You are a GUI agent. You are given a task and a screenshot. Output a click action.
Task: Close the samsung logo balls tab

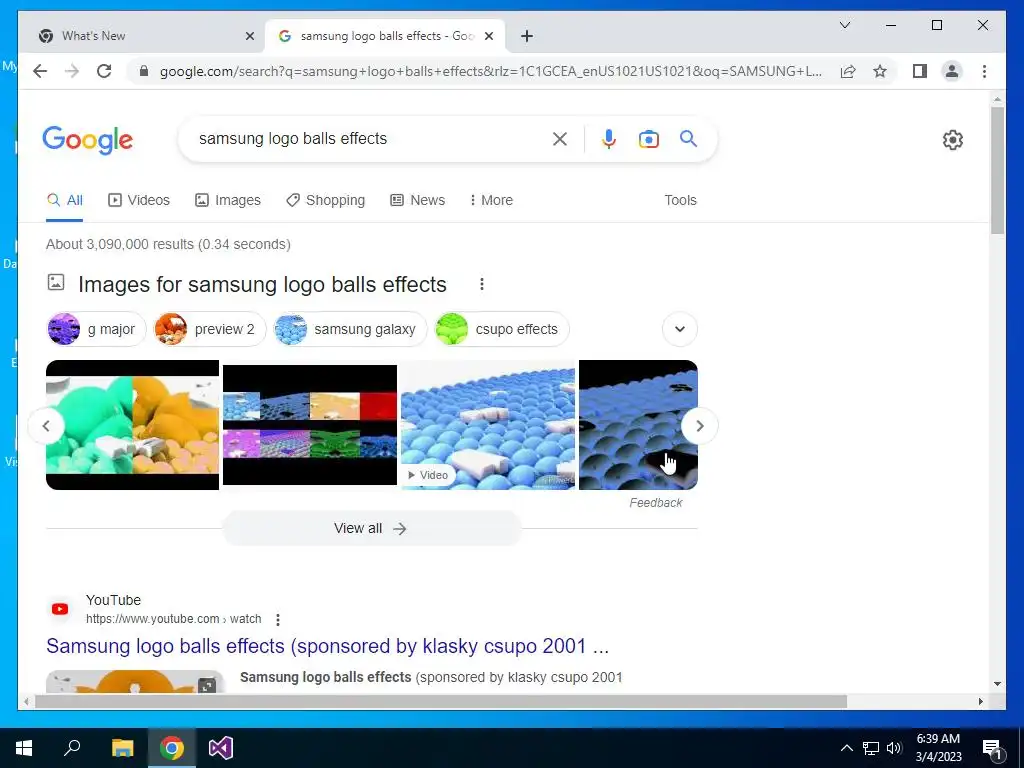point(488,37)
